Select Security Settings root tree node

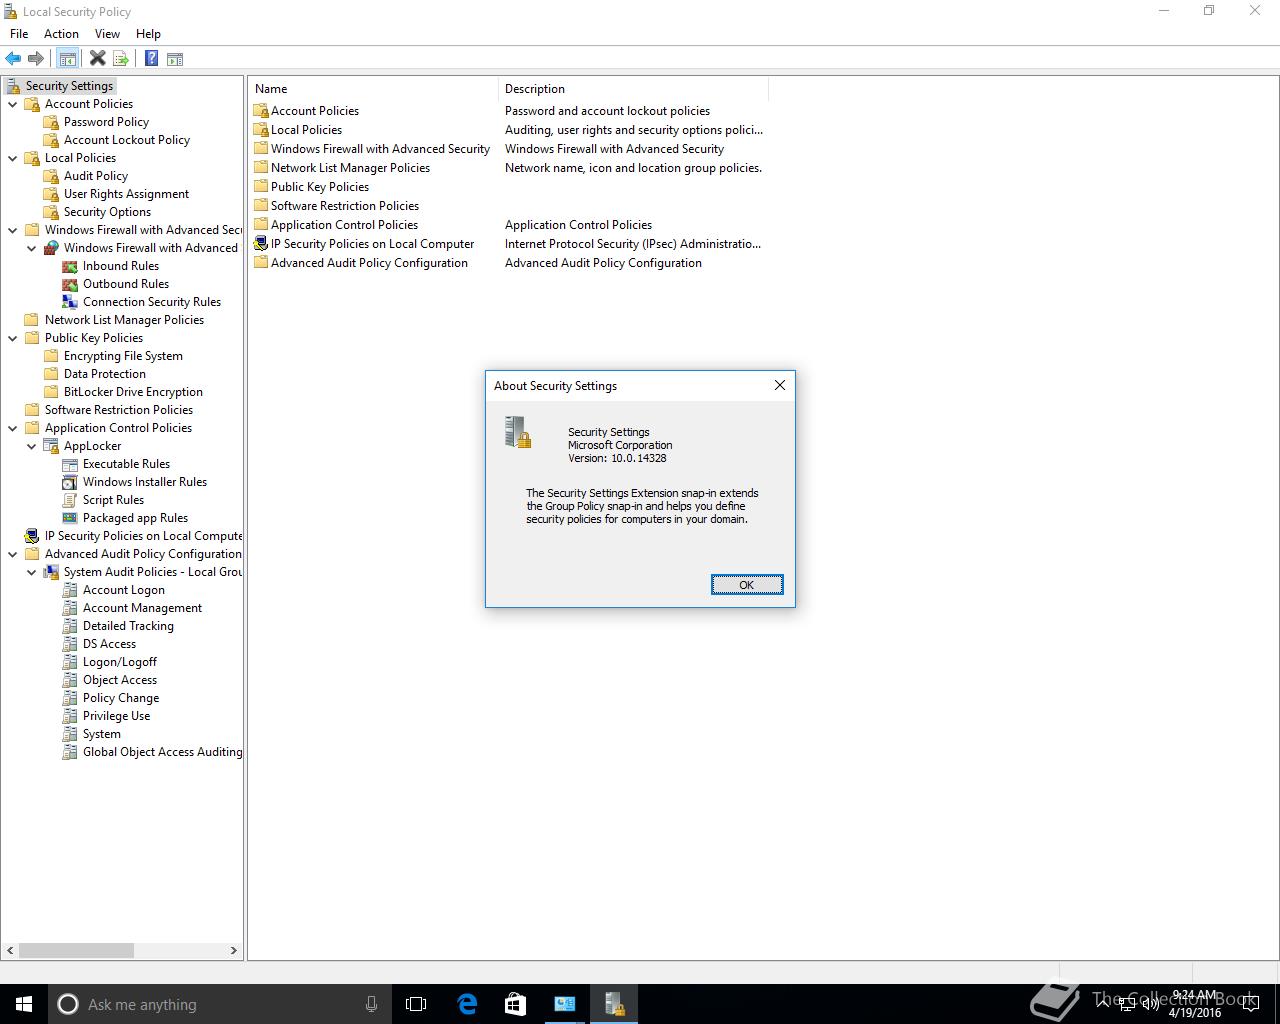69,86
